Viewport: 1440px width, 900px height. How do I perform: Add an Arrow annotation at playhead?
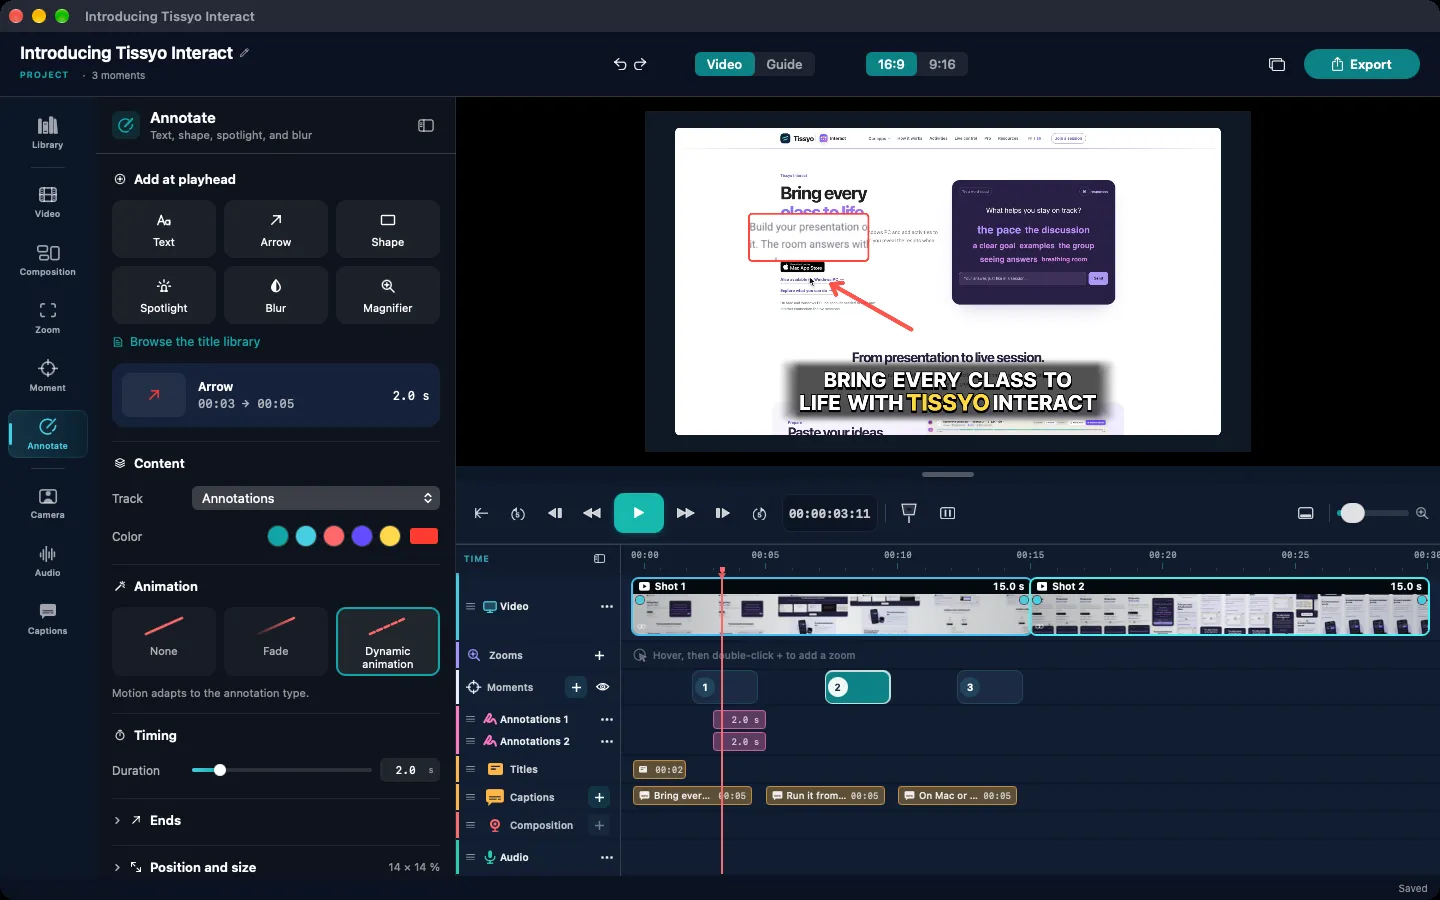pyautogui.click(x=276, y=229)
